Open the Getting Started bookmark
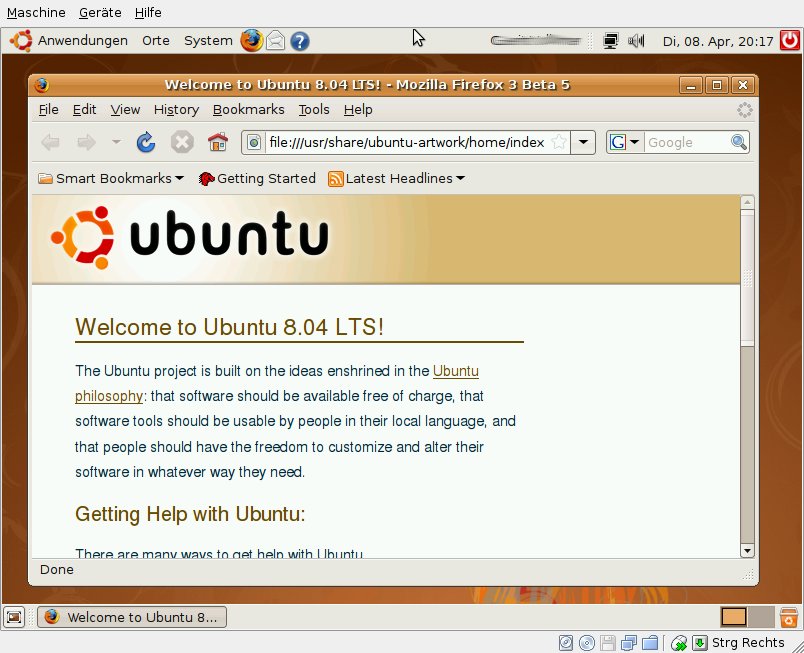Screen dimensions: 804x653 [257, 179]
